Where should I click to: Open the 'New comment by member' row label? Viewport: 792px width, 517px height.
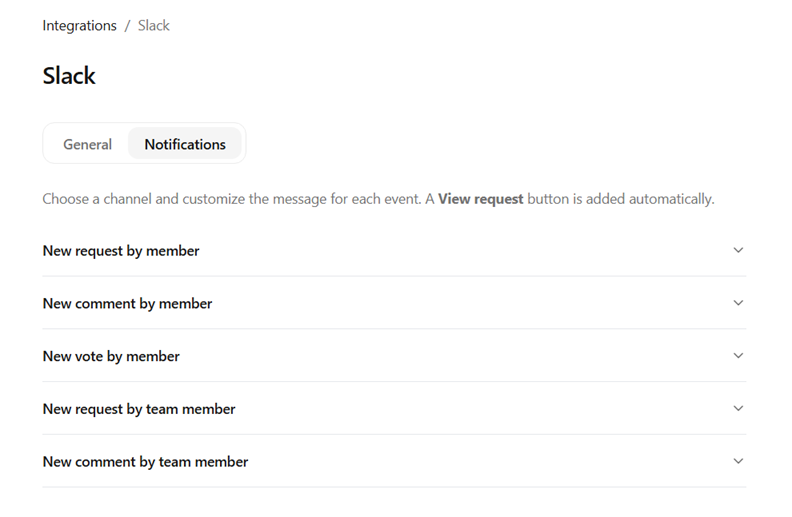[x=127, y=303]
